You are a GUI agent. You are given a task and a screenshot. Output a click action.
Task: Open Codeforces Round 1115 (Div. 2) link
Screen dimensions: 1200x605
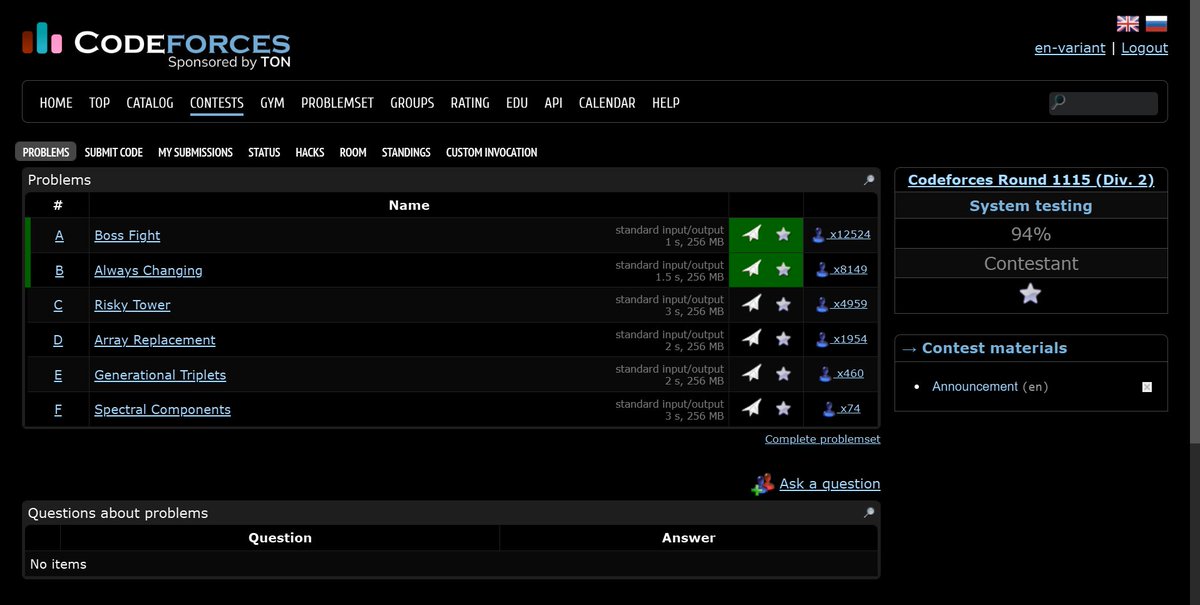[x=1031, y=180]
